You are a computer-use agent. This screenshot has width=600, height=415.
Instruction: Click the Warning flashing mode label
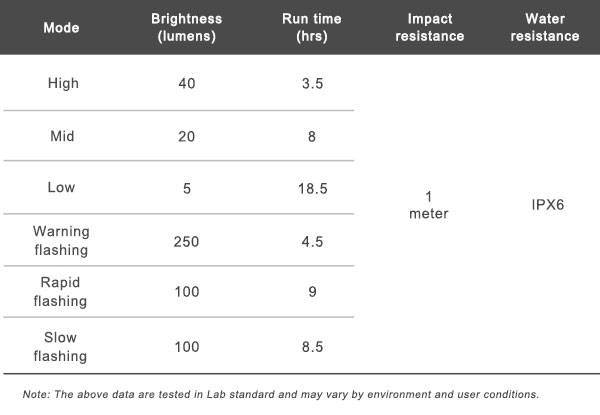tap(62, 239)
